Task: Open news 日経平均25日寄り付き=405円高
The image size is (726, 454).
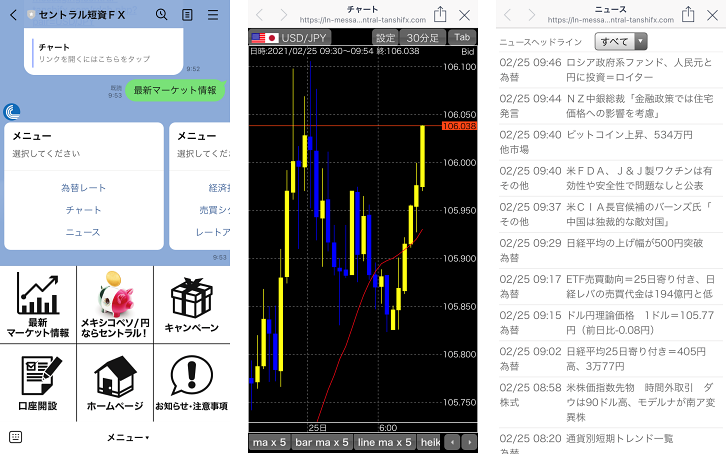Action: coord(611,359)
